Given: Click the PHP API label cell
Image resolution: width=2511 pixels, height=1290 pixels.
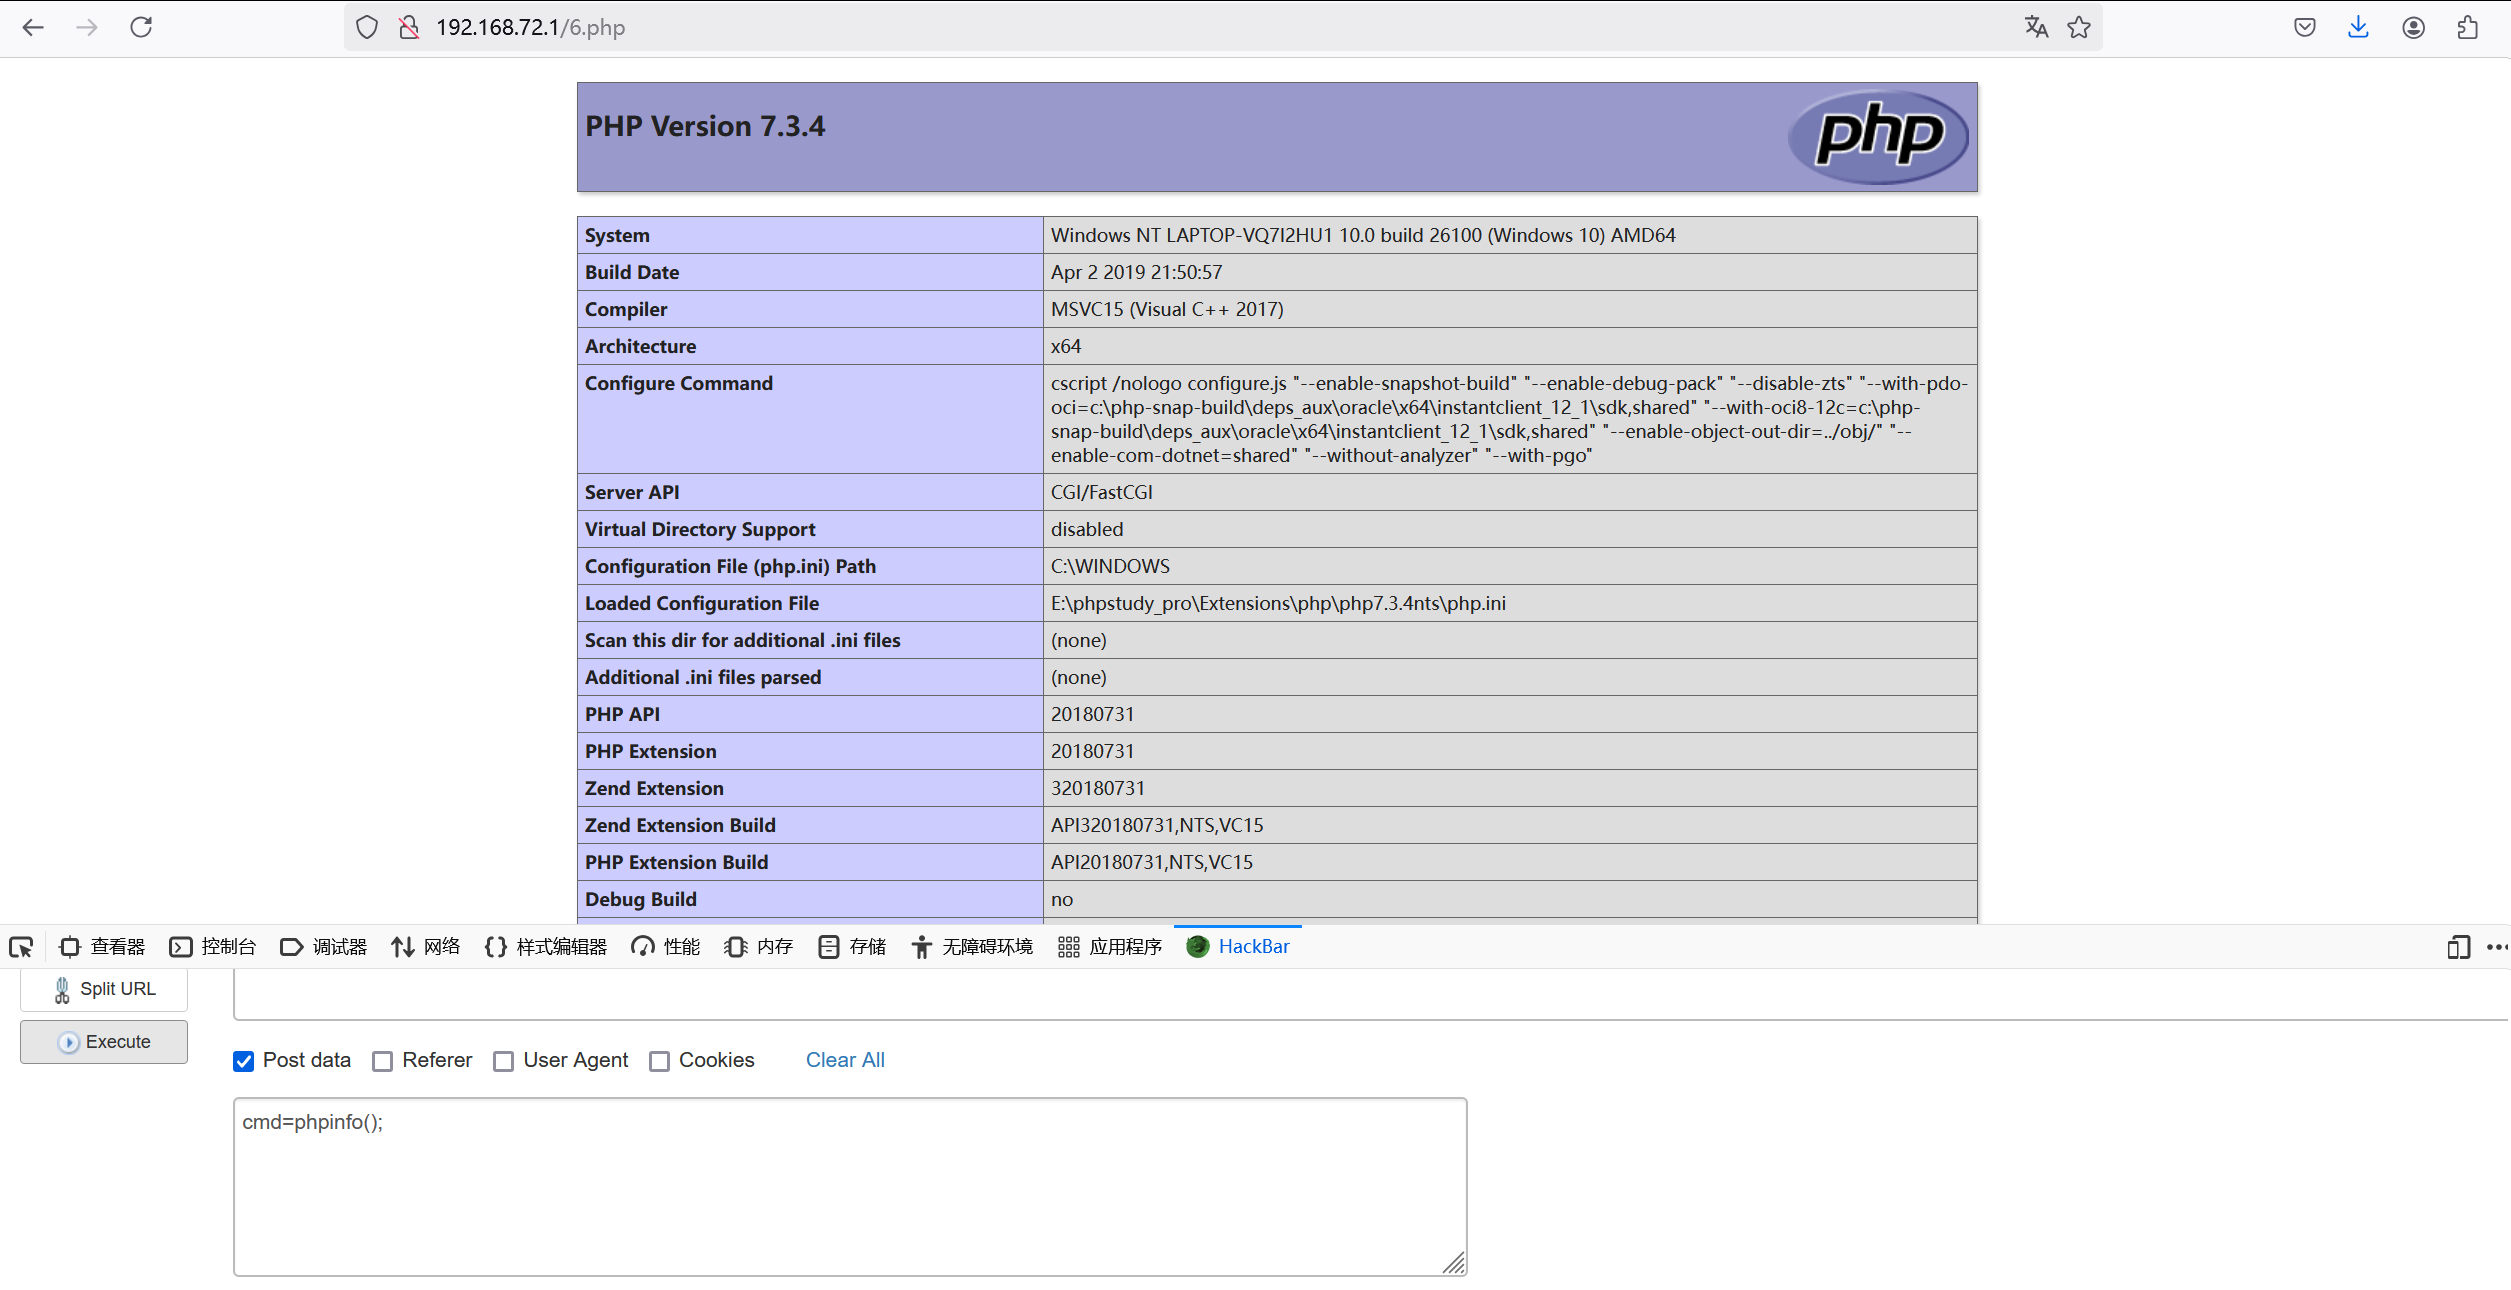Looking at the screenshot, I should (x=810, y=714).
